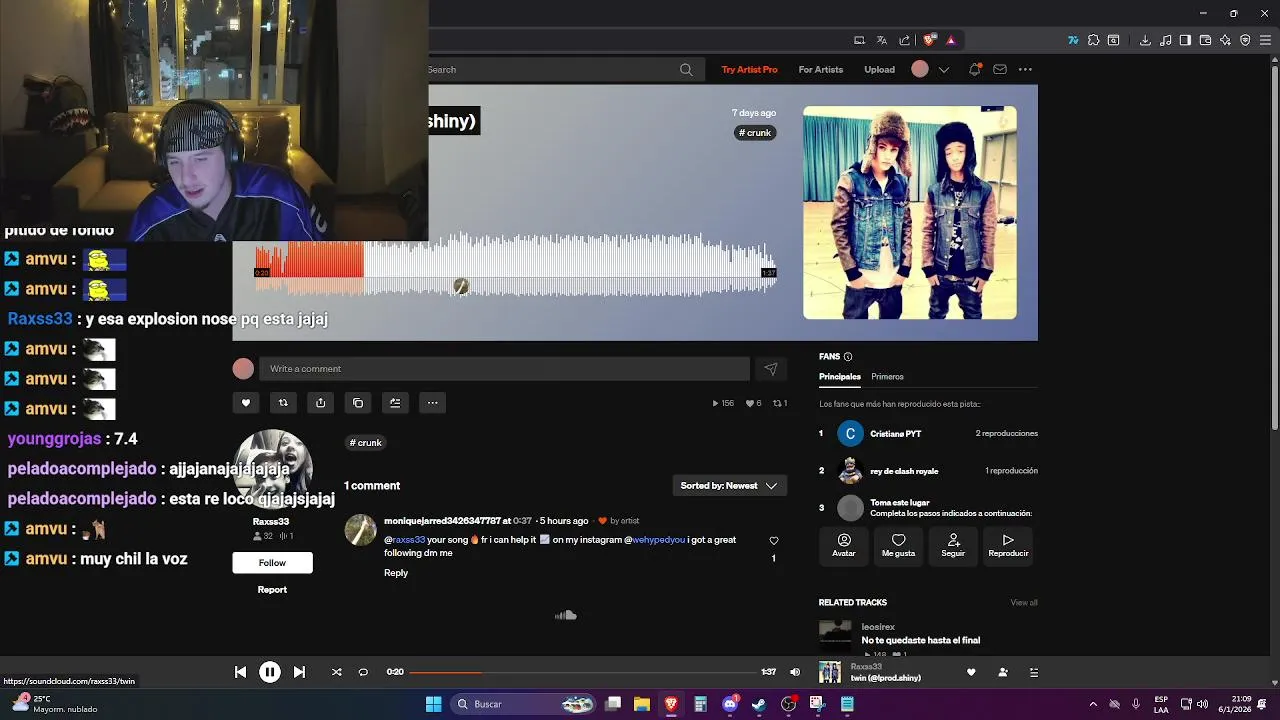The width and height of the screenshot is (1280, 720).
Task: Like current track in bottom player bar
Action: click(x=971, y=672)
